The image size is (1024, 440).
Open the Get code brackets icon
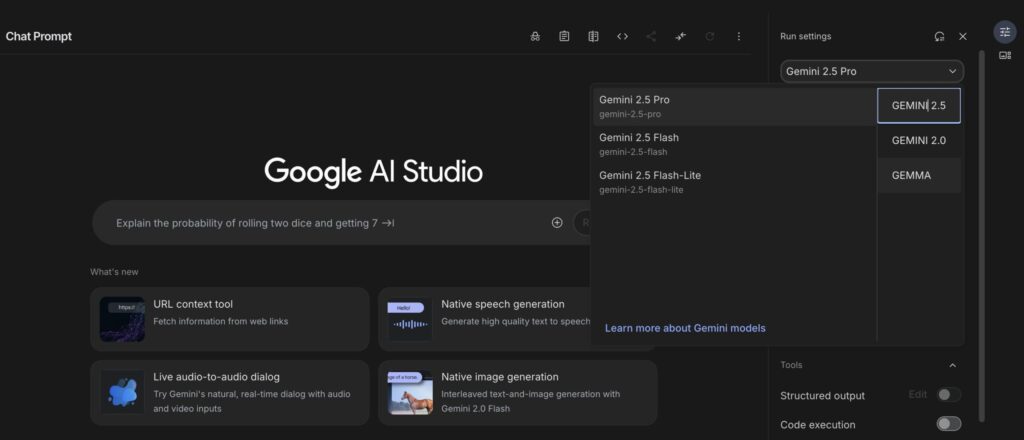[x=622, y=37]
